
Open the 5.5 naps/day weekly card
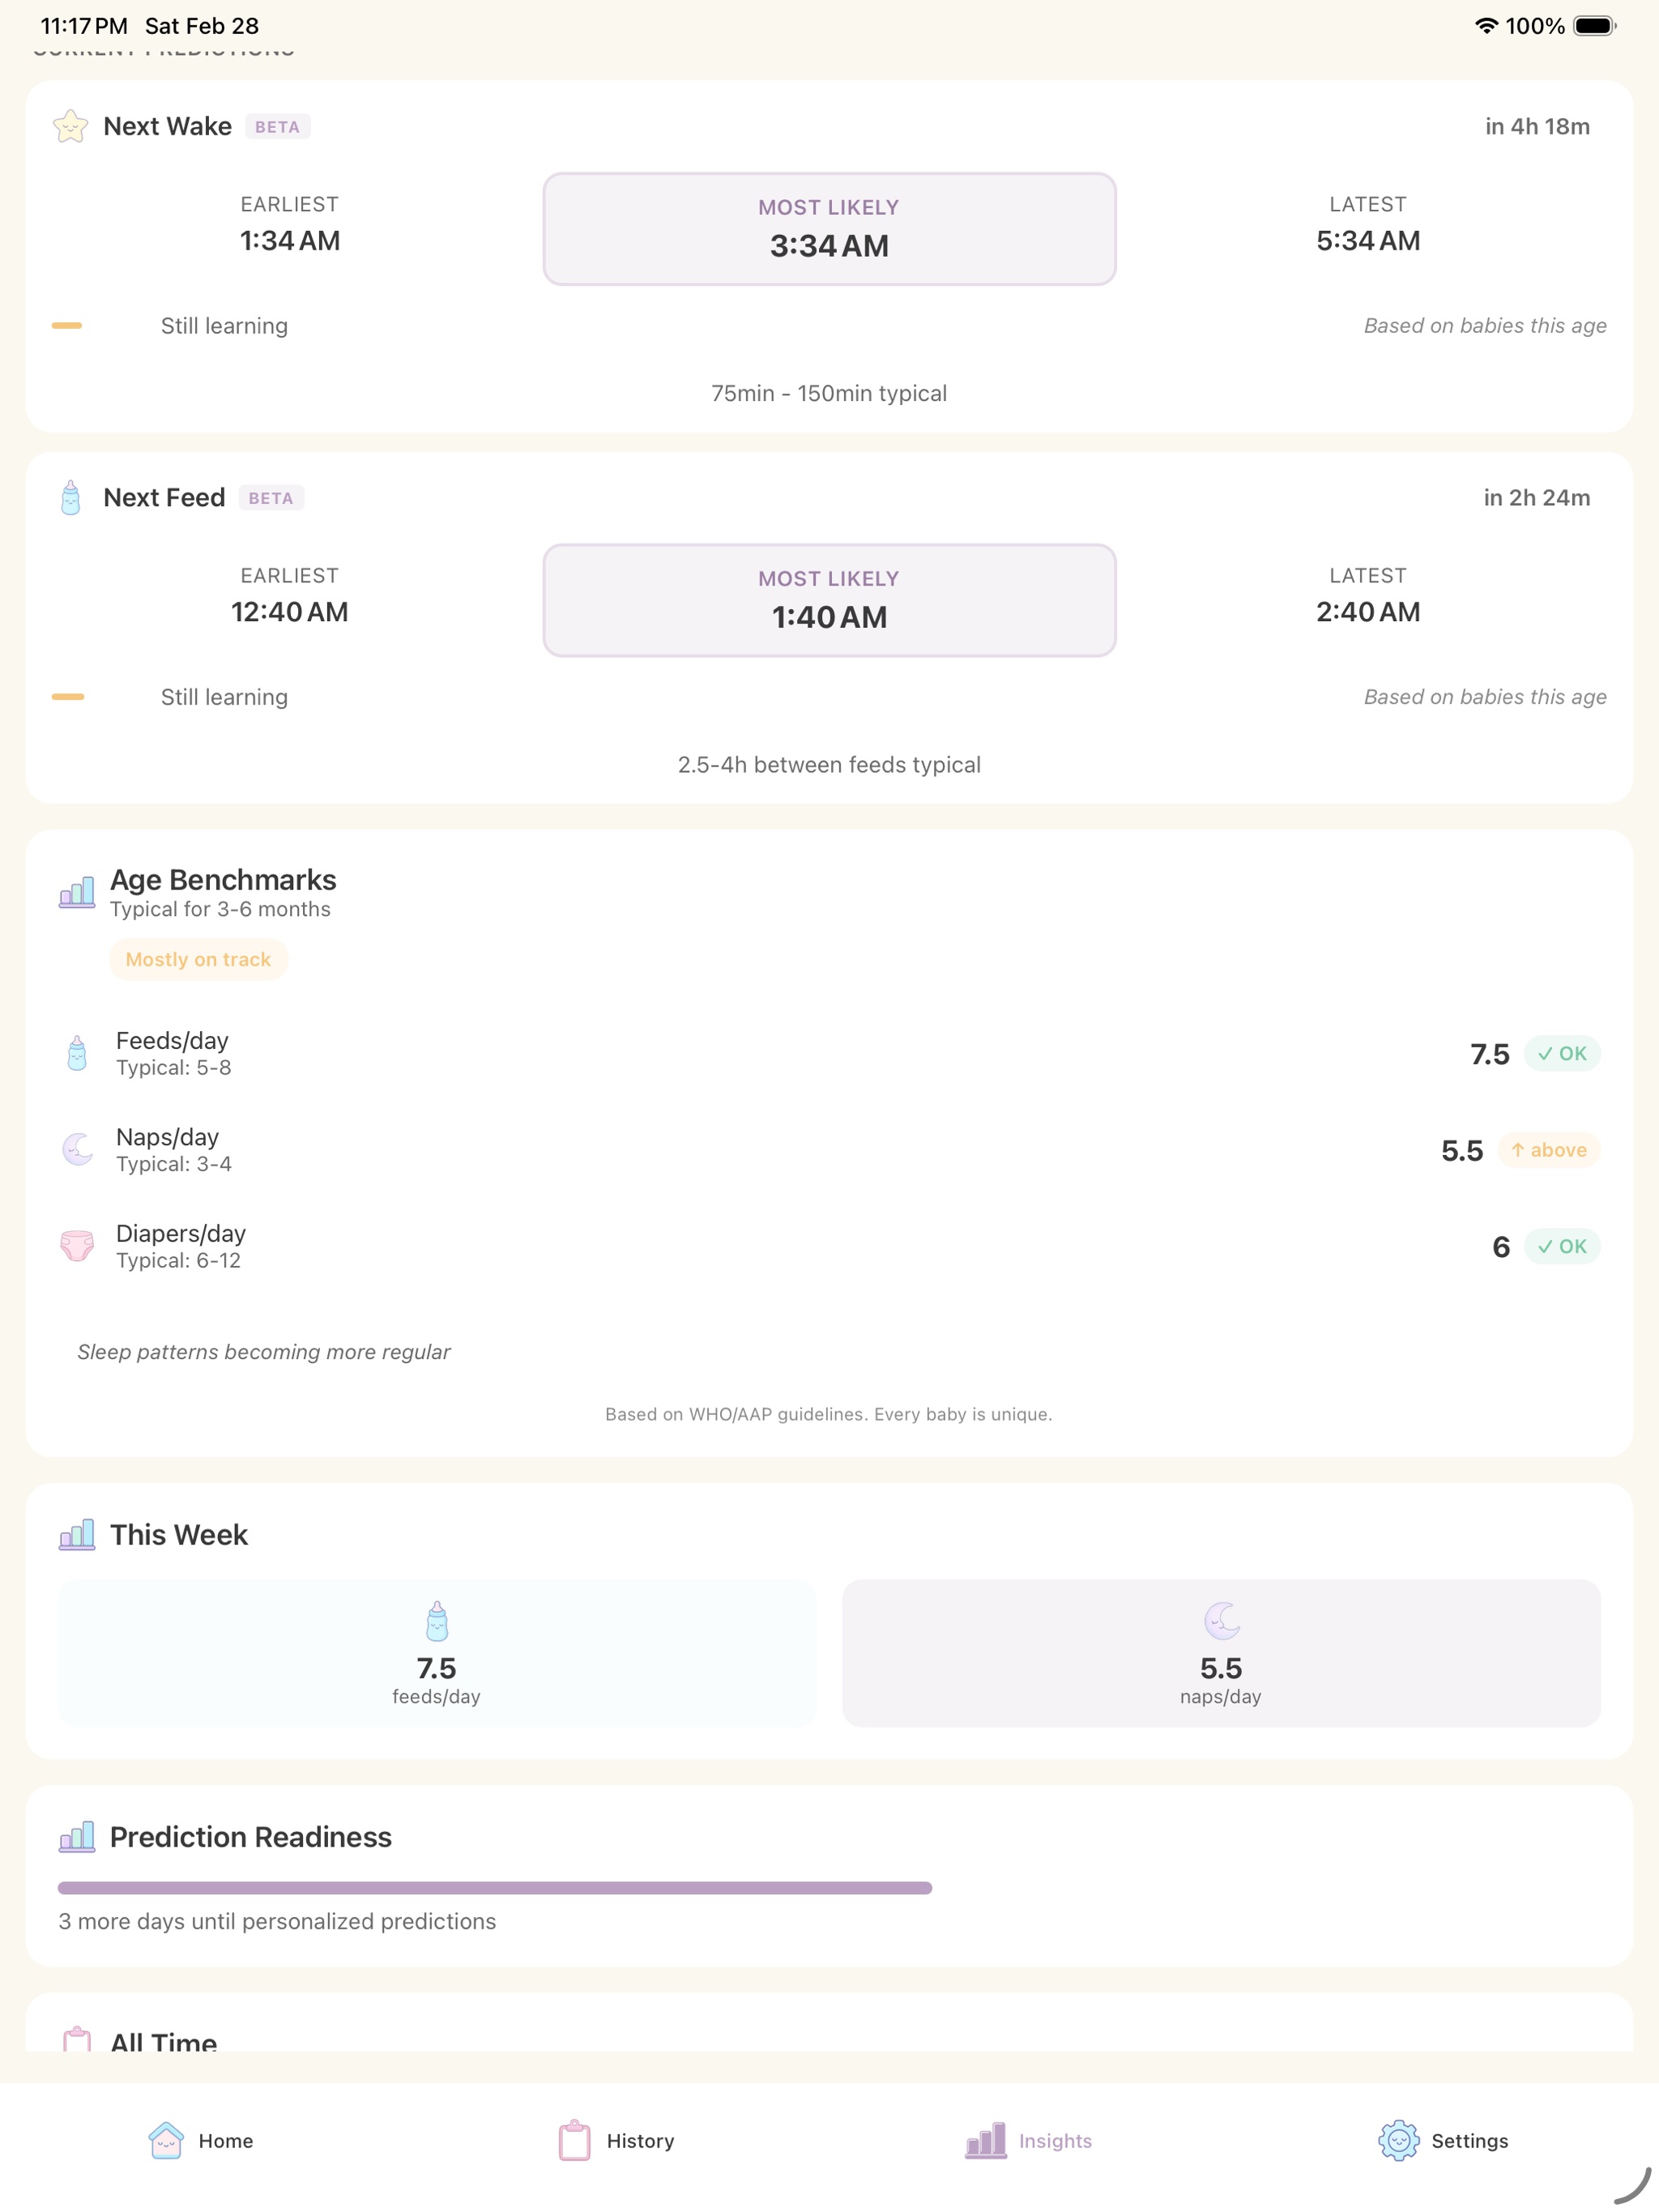pyautogui.click(x=1221, y=1653)
